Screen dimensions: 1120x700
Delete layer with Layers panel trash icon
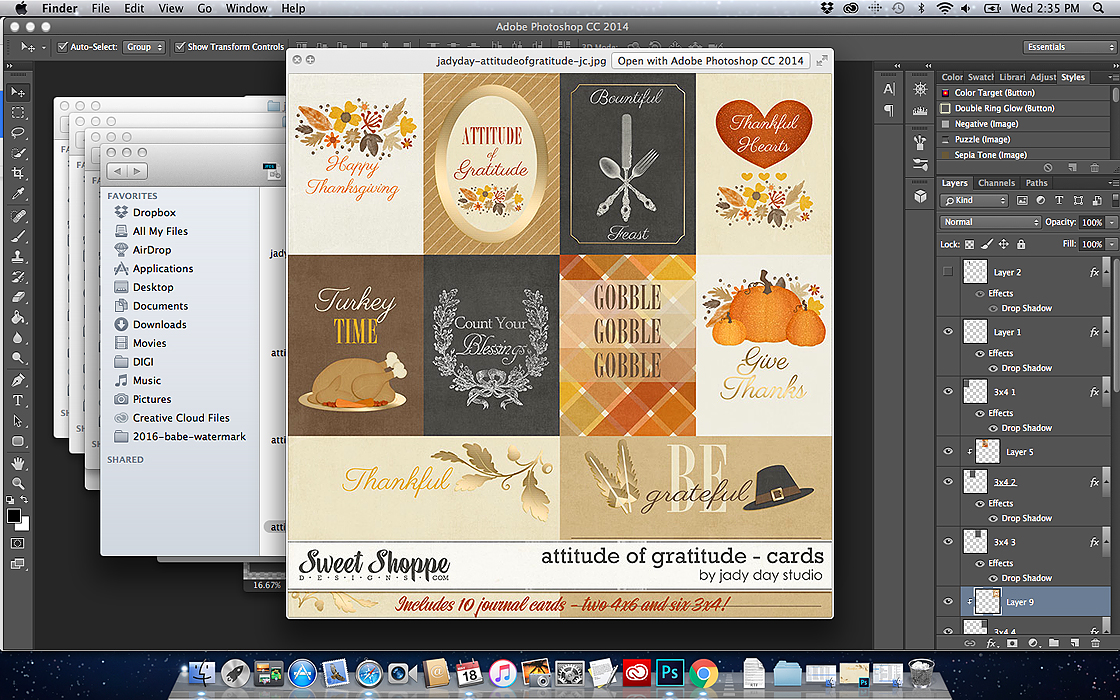(1095, 643)
